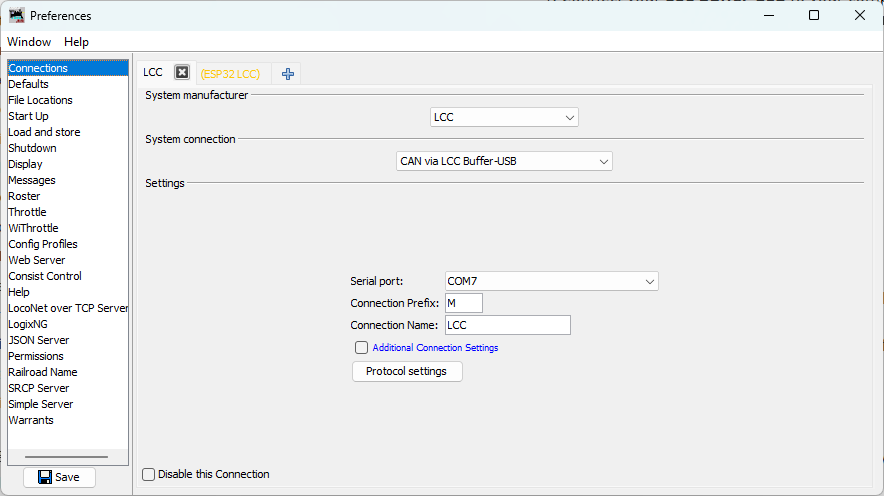Check Disable this Connection
Viewport: 884px width, 496px height.
pos(148,474)
